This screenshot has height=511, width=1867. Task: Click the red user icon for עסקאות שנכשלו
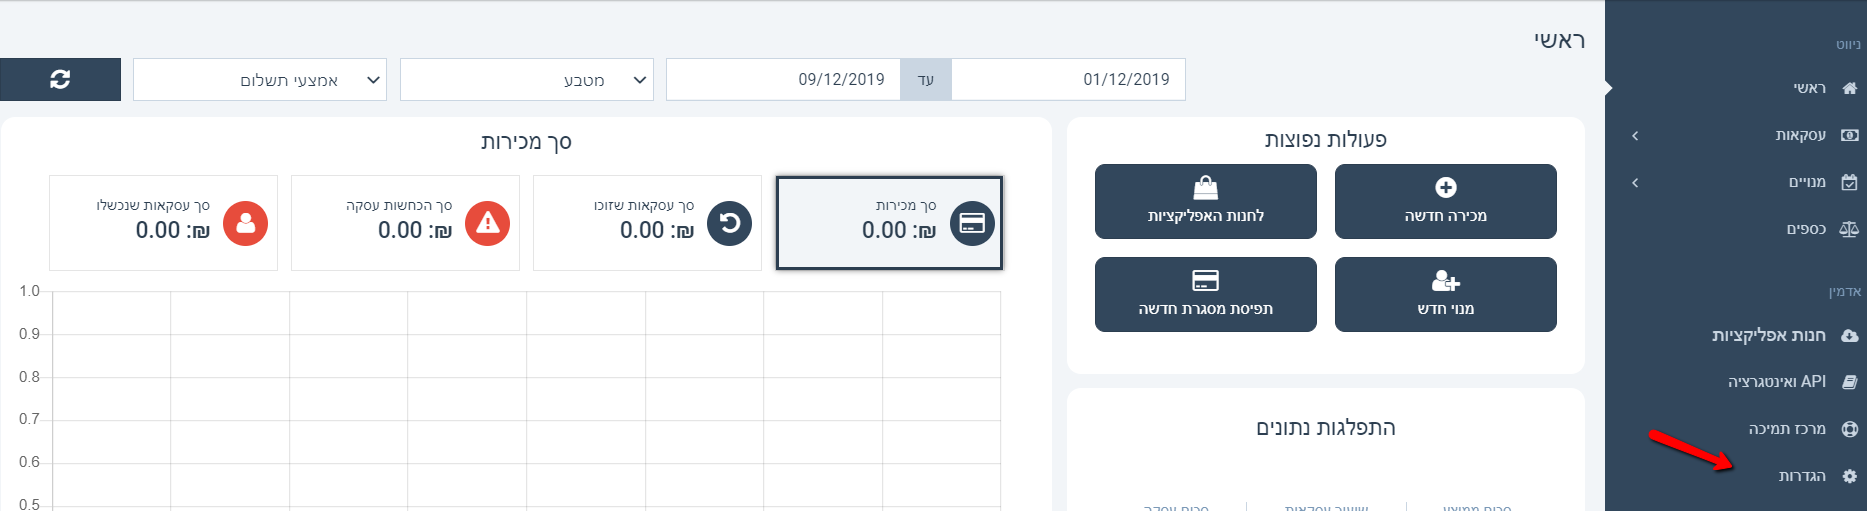tap(246, 223)
